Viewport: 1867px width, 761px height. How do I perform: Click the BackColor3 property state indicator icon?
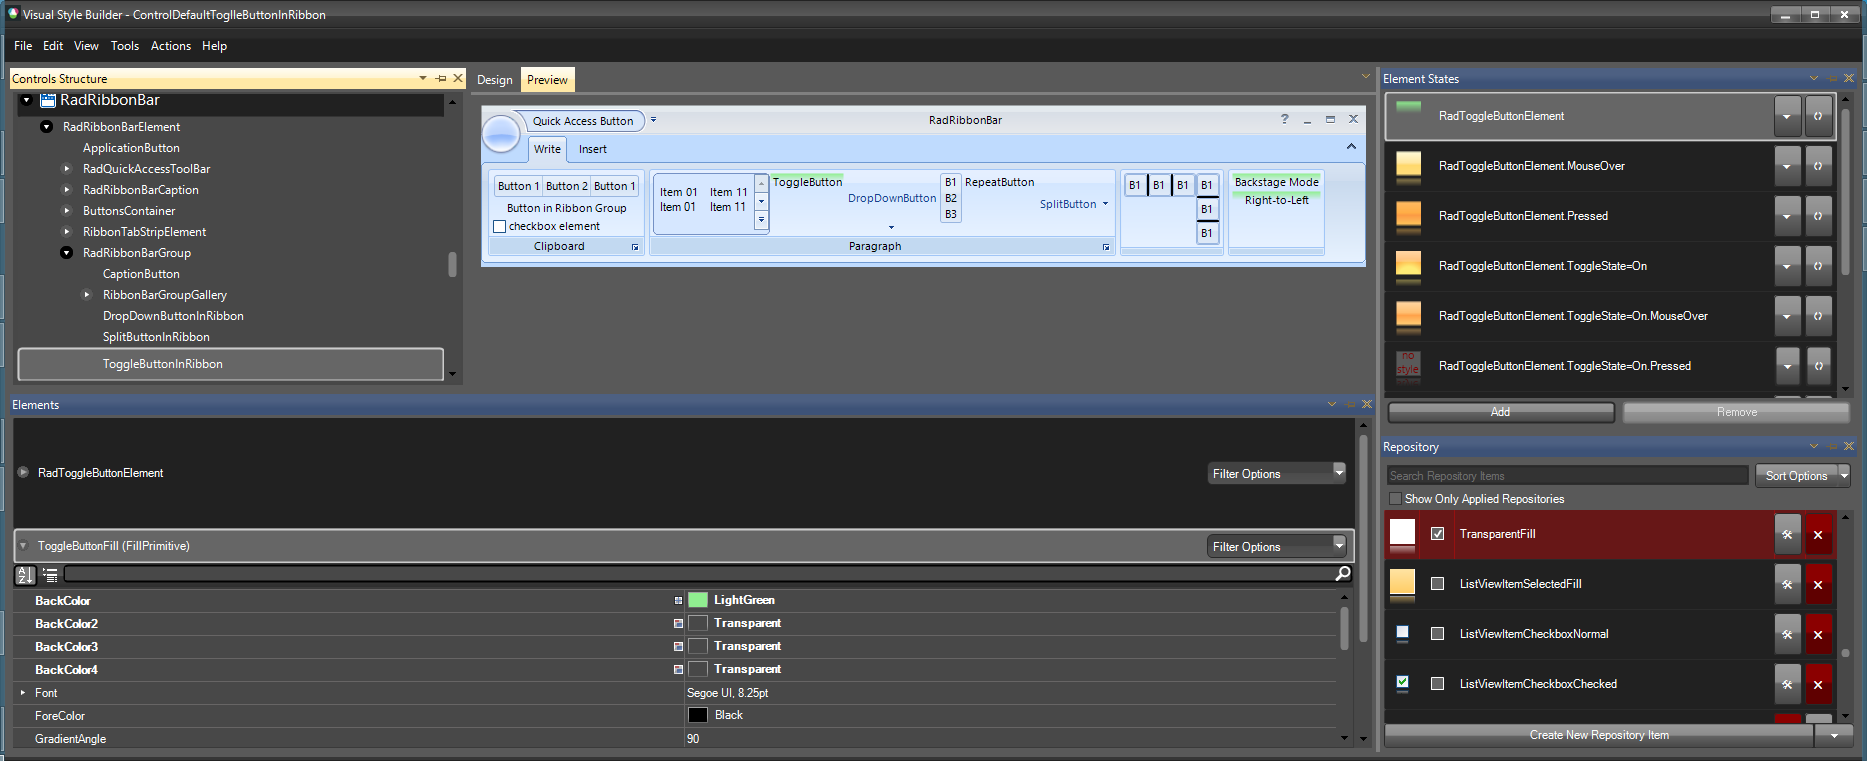pos(678,646)
